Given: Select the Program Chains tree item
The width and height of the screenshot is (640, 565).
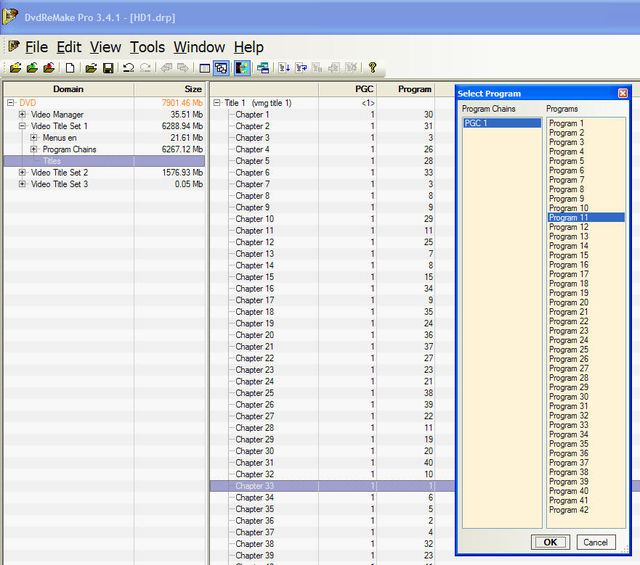Looking at the screenshot, I should (x=69, y=149).
